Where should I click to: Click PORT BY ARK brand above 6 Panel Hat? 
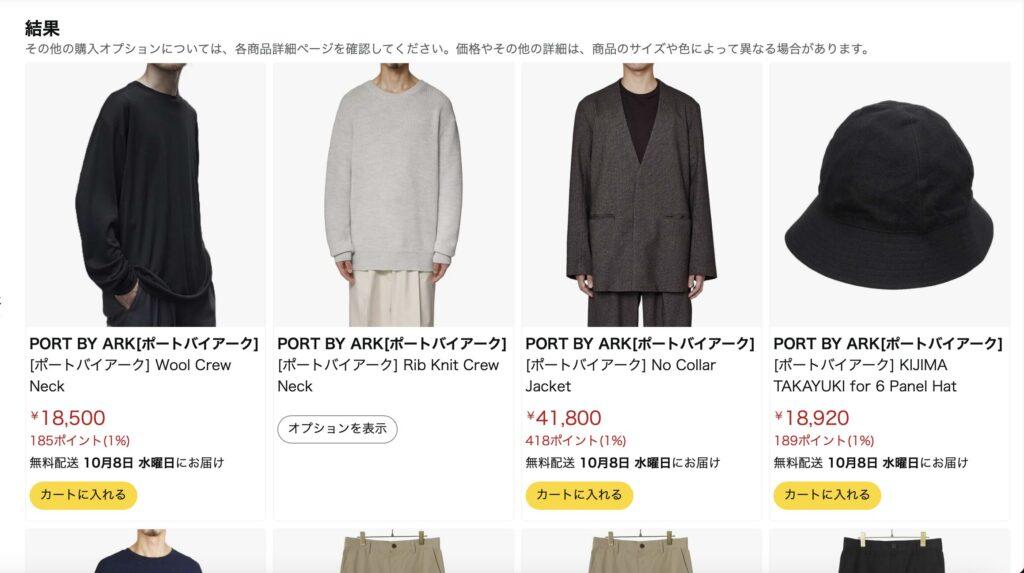pyautogui.click(x=888, y=344)
